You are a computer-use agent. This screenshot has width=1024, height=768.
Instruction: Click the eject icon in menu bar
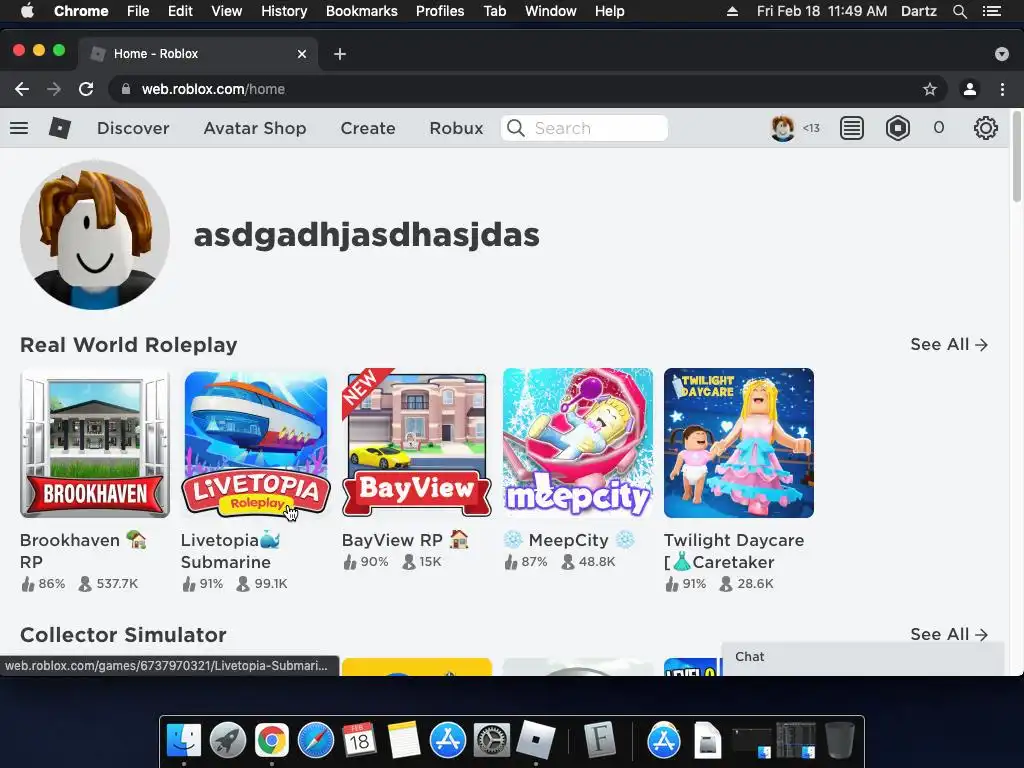tap(732, 11)
